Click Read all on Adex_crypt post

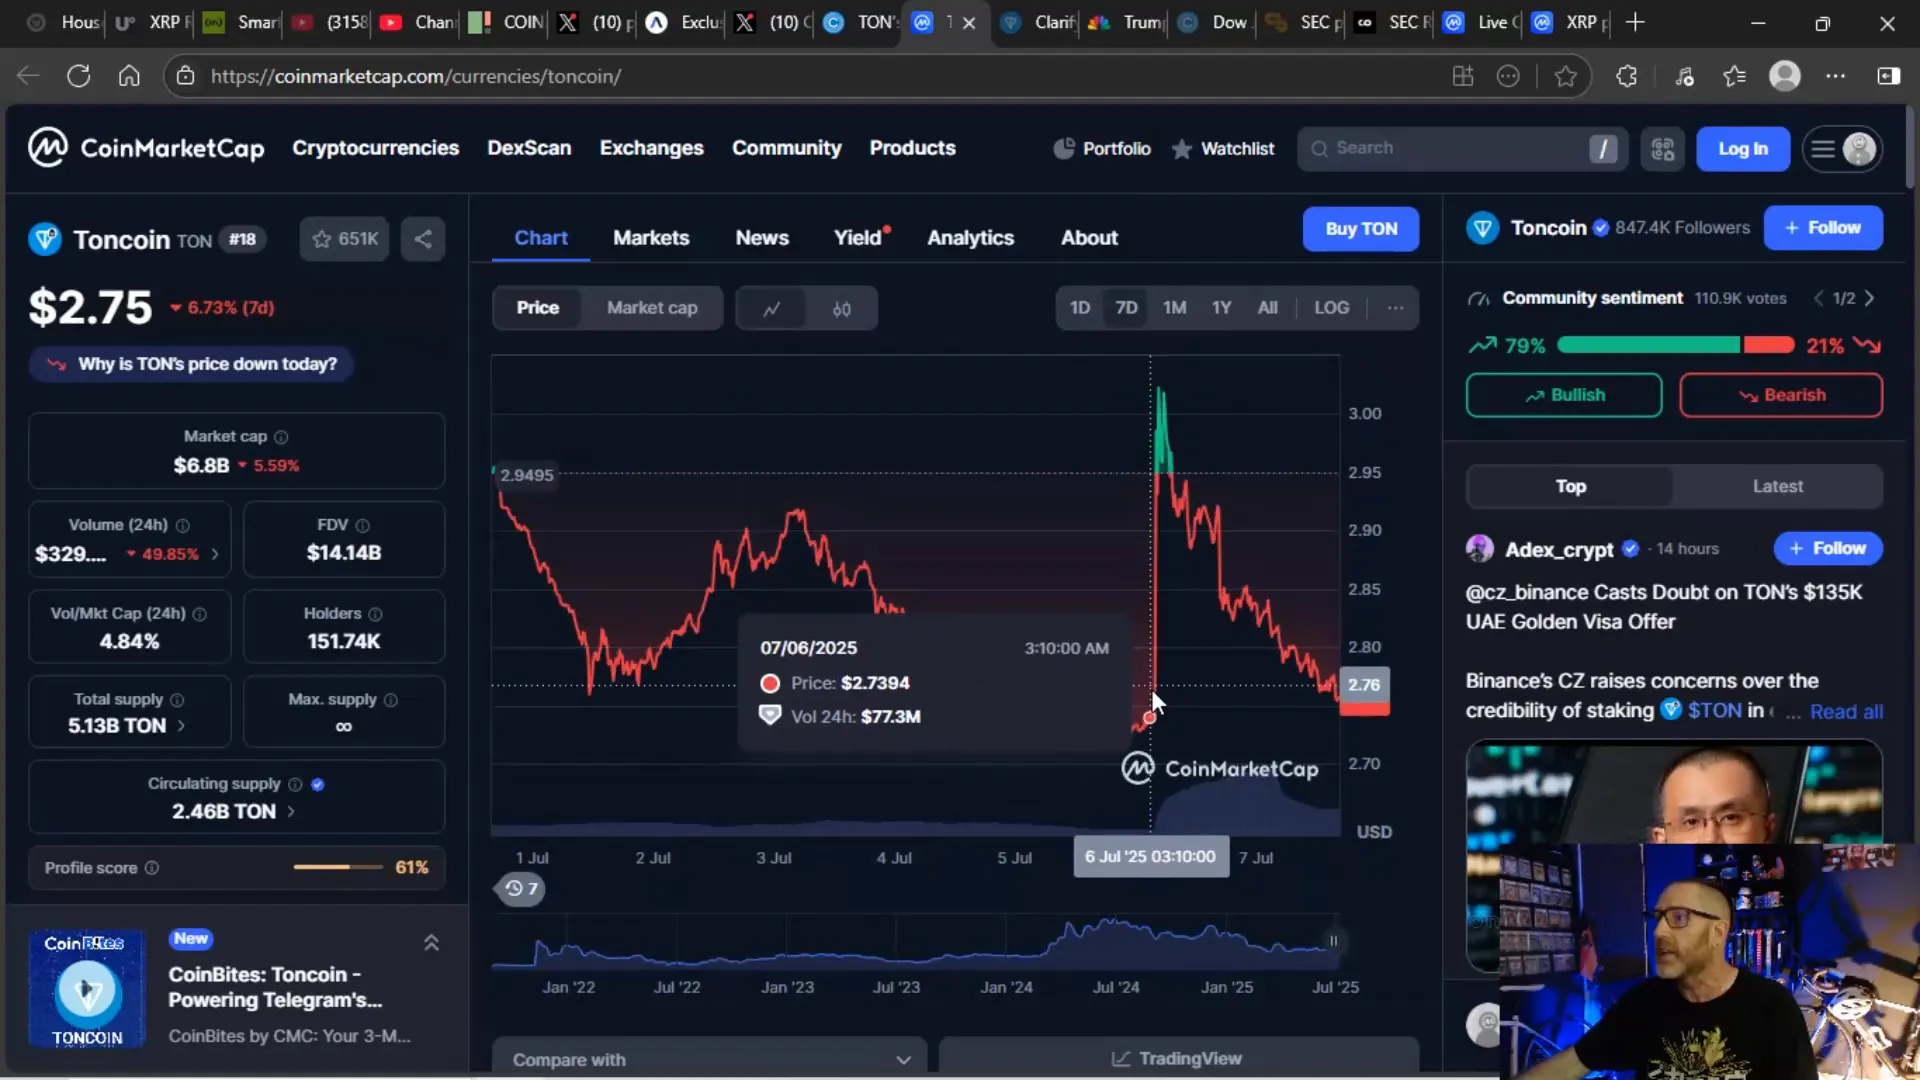1846,712
